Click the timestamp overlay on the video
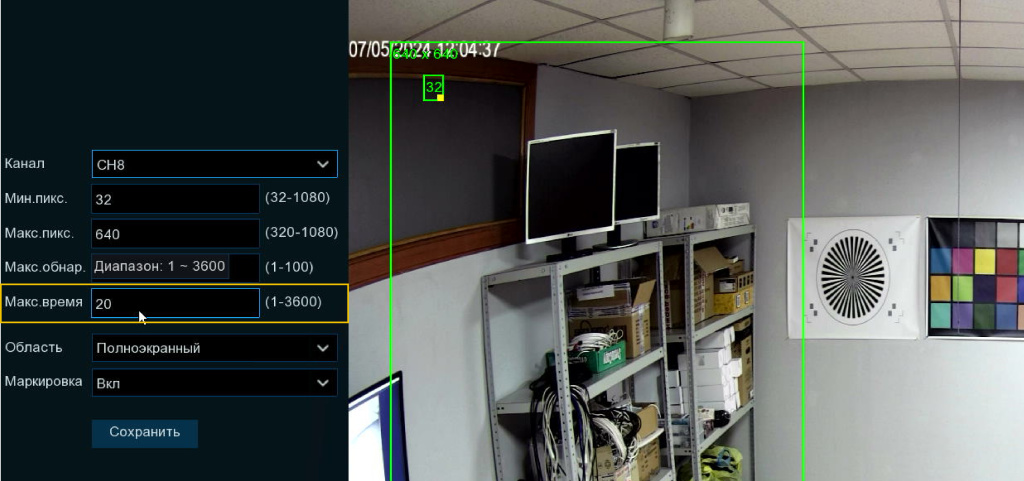 pyautogui.click(x=425, y=50)
